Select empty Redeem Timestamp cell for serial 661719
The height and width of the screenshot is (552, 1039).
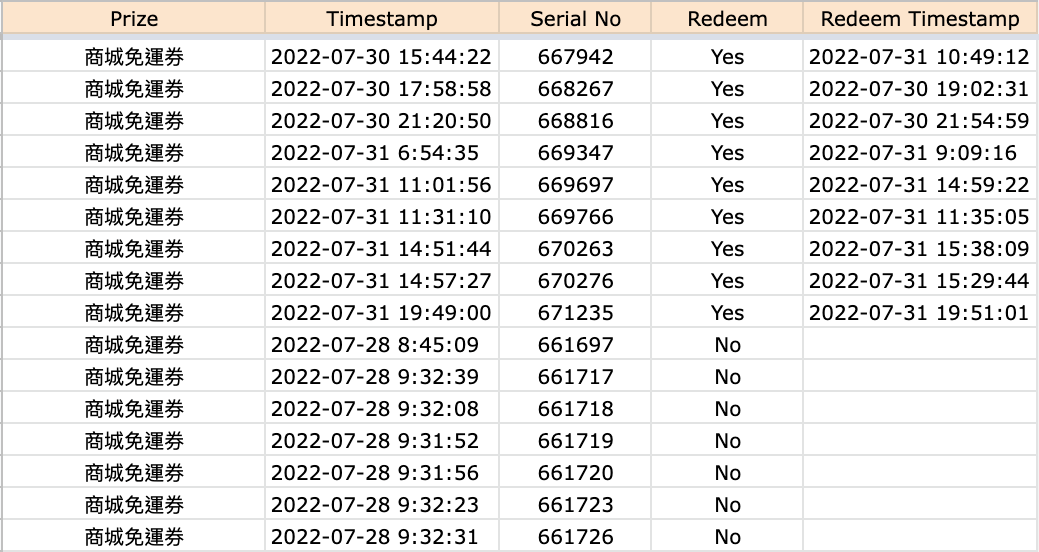[x=919, y=441]
